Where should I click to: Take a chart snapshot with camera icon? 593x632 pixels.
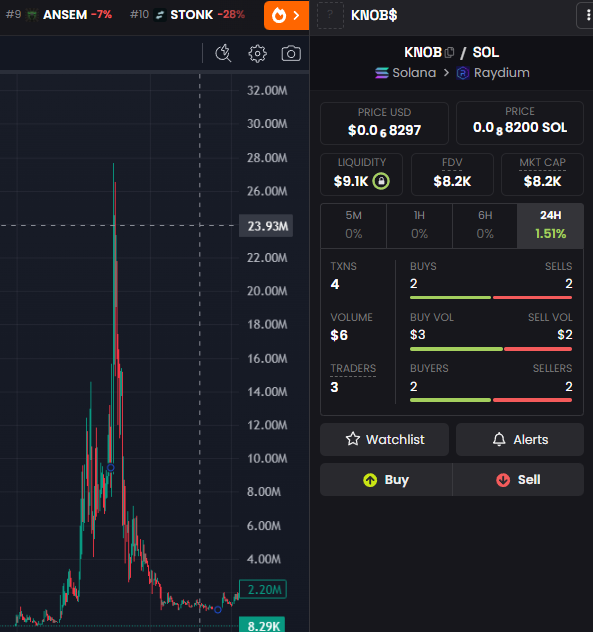(291, 54)
